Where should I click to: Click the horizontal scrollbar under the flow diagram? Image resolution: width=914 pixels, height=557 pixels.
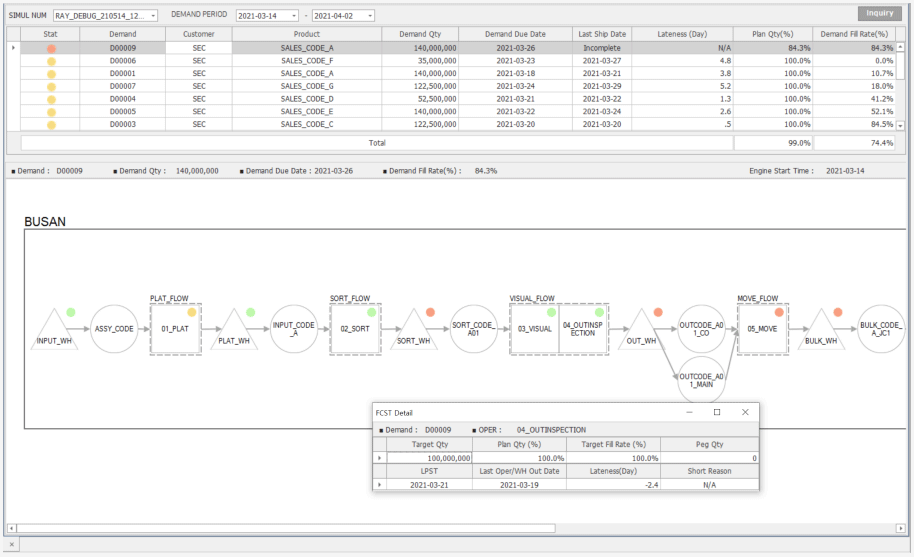click(x=286, y=528)
